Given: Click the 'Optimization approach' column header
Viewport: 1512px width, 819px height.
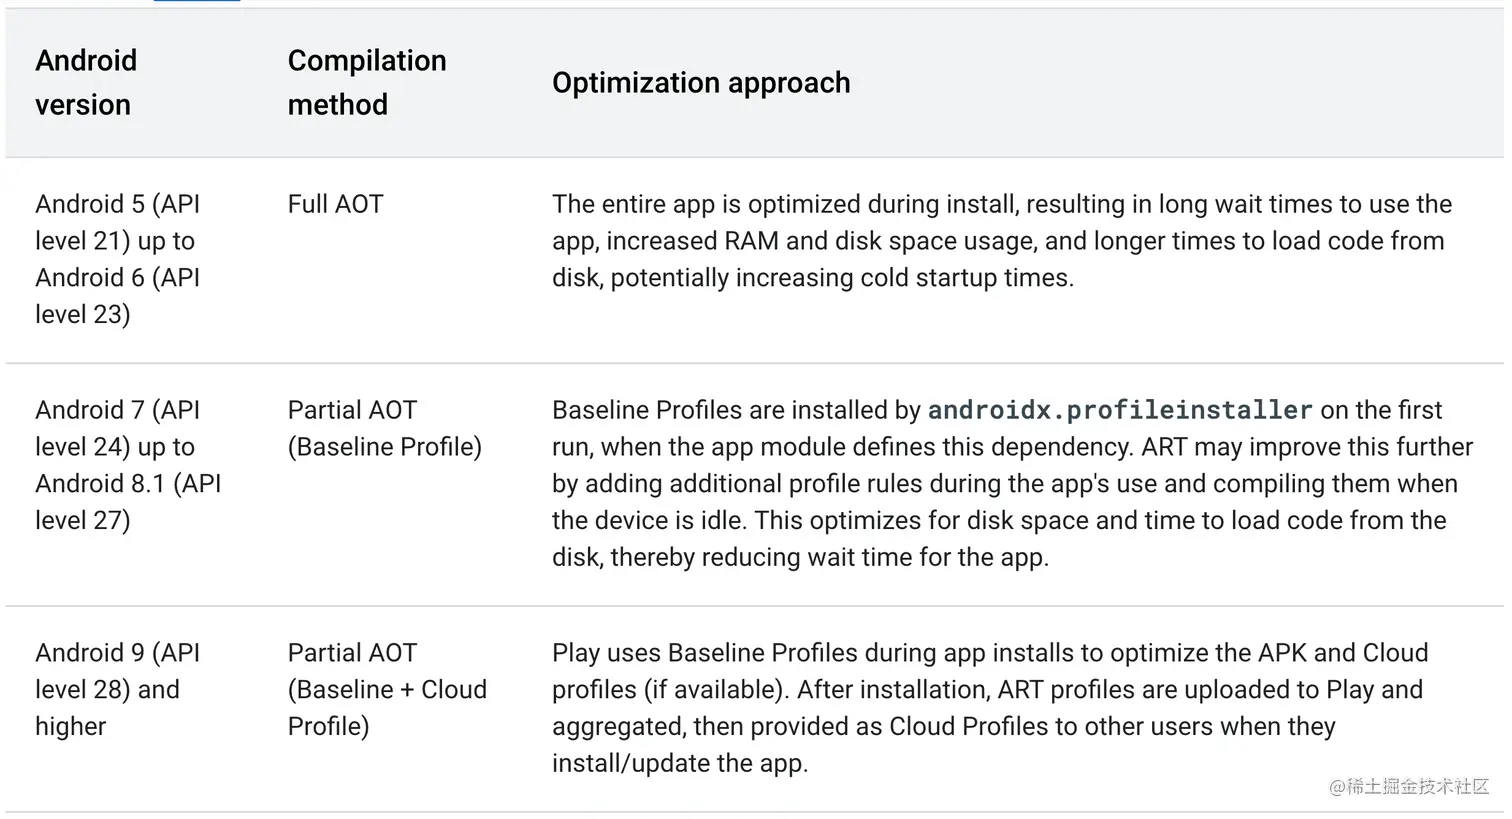Looking at the screenshot, I should point(701,82).
